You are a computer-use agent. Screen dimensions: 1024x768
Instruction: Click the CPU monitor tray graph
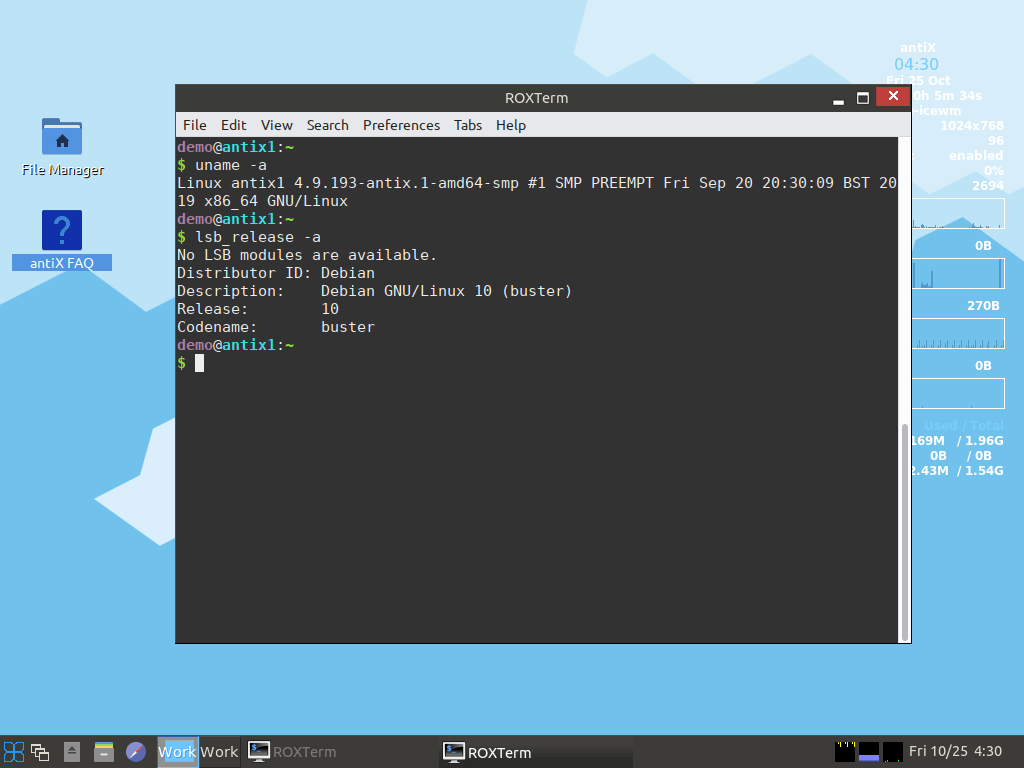(x=845, y=751)
